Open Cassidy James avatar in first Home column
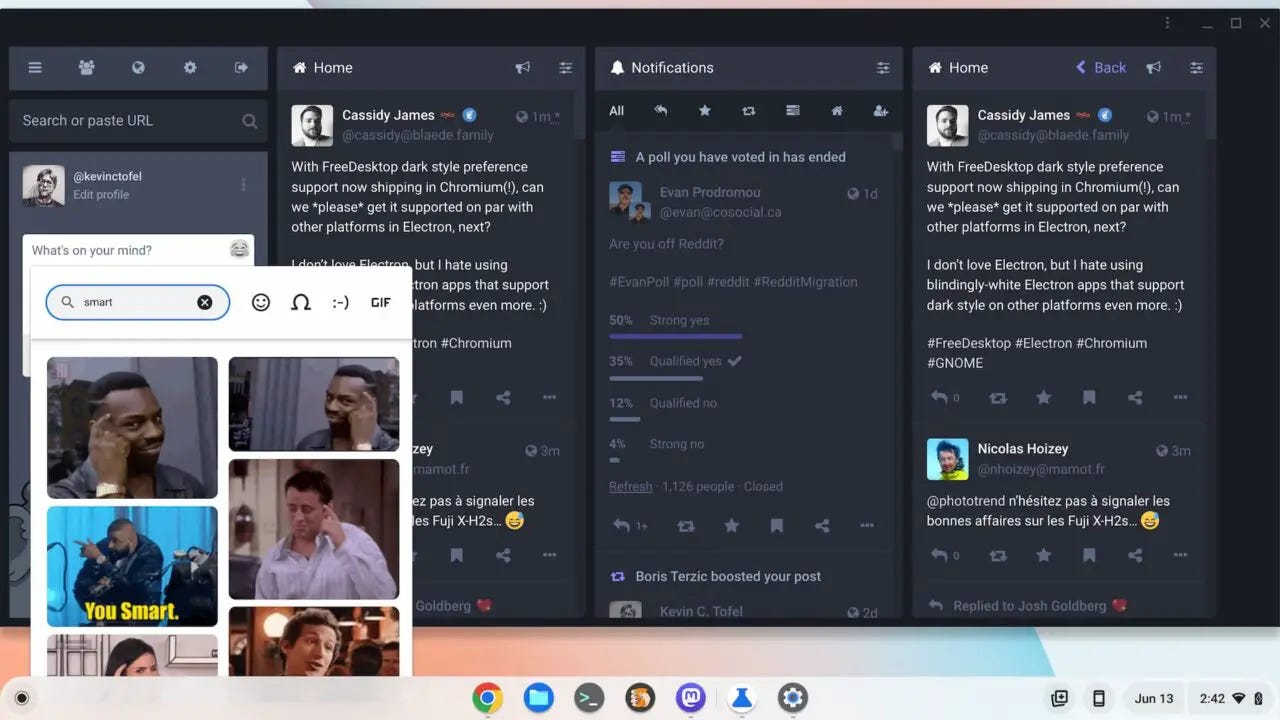 coord(312,125)
